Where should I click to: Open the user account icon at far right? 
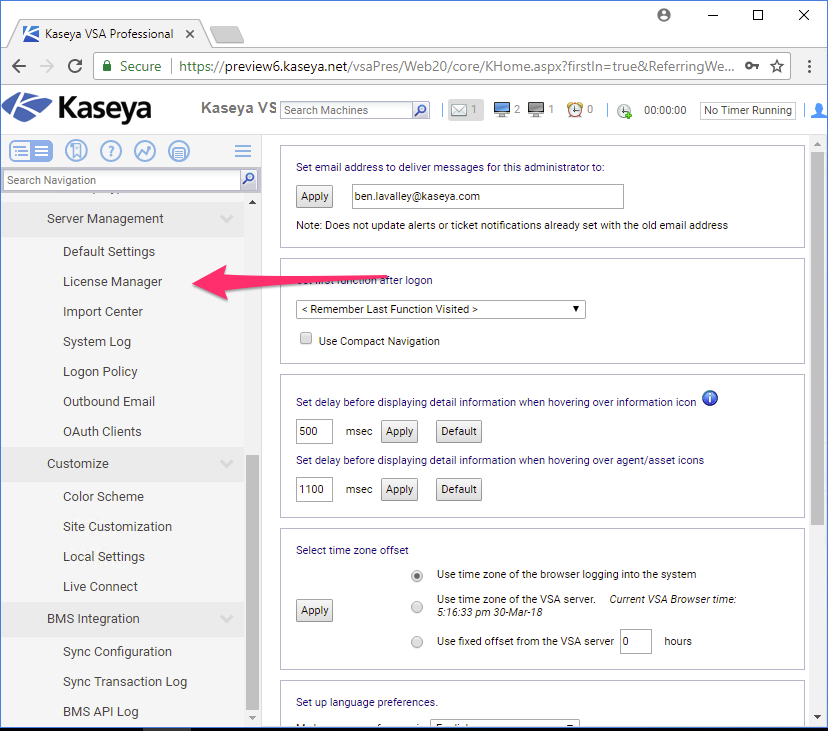(819, 110)
